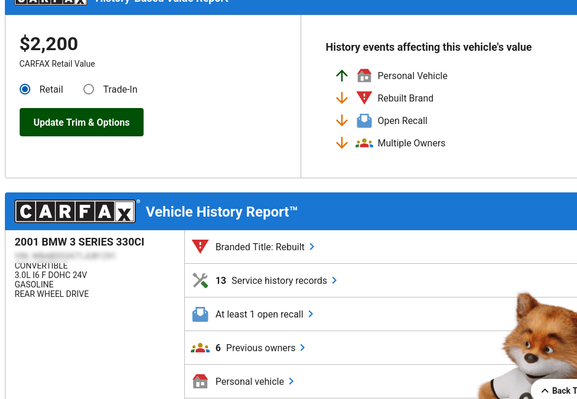577x399 pixels.
Task: Open the 6 Previous owners link
Action: [261, 348]
